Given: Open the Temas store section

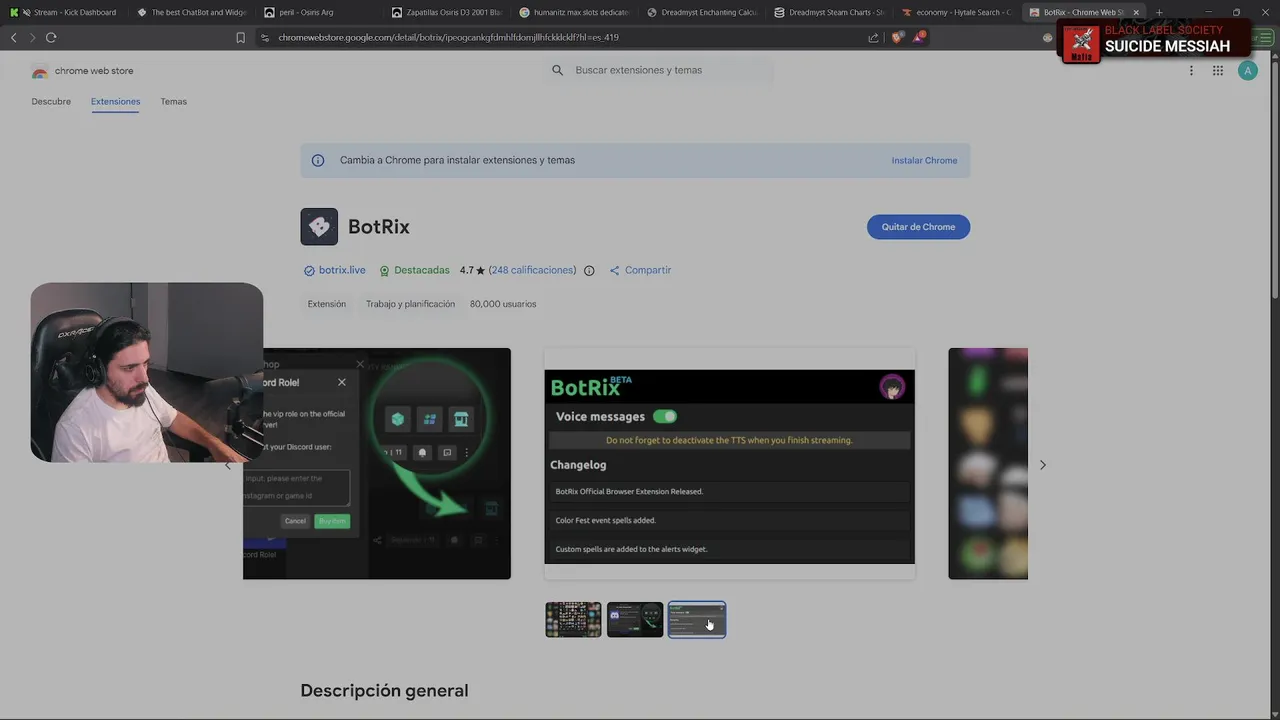Looking at the screenshot, I should point(174,102).
